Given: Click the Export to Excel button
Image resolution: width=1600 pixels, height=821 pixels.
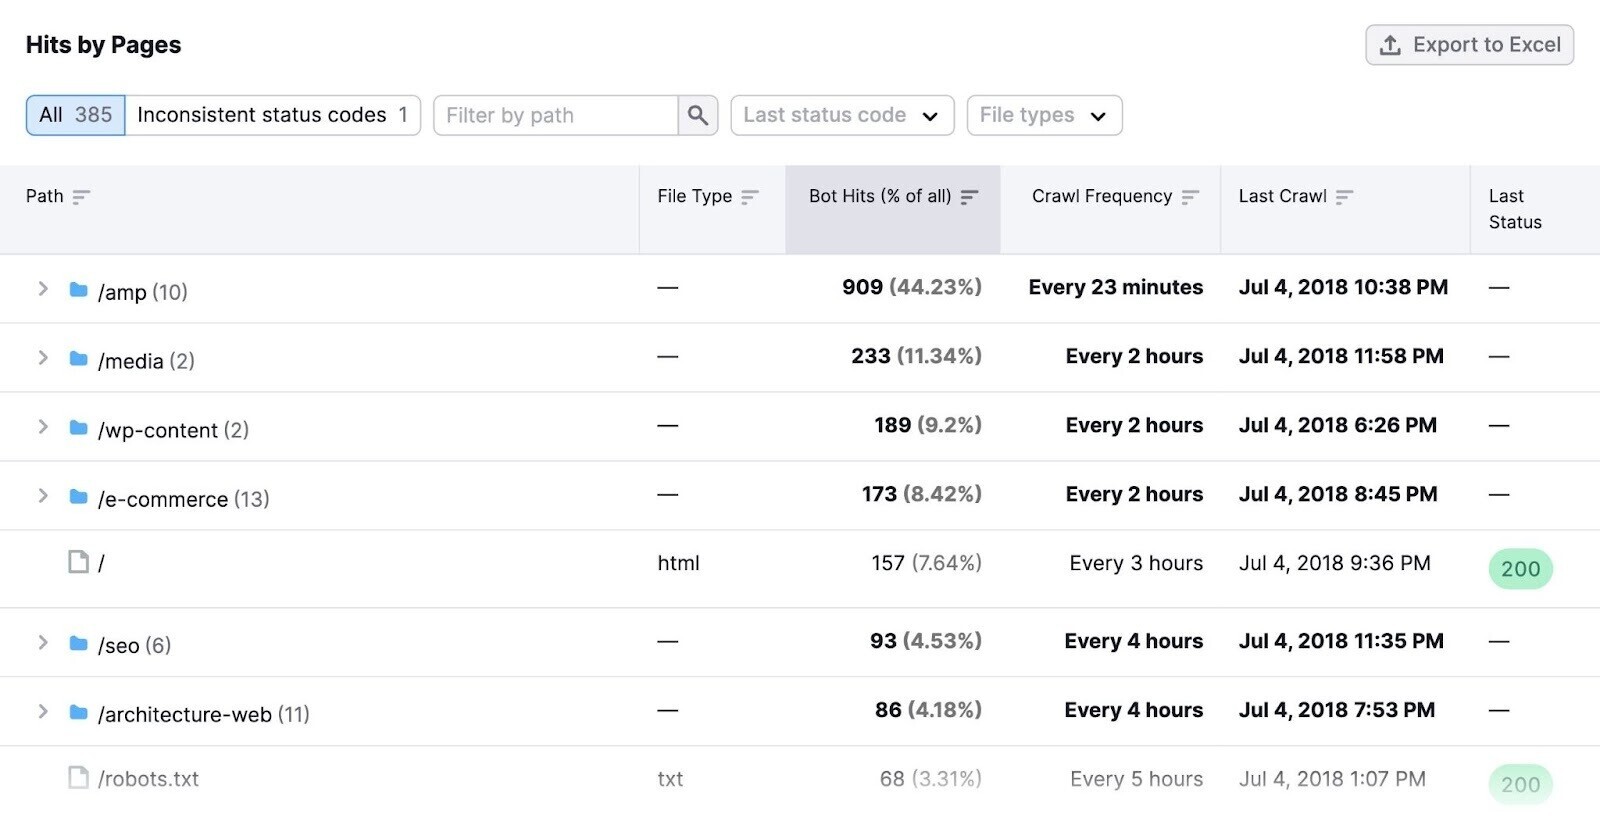Looking at the screenshot, I should point(1469,45).
